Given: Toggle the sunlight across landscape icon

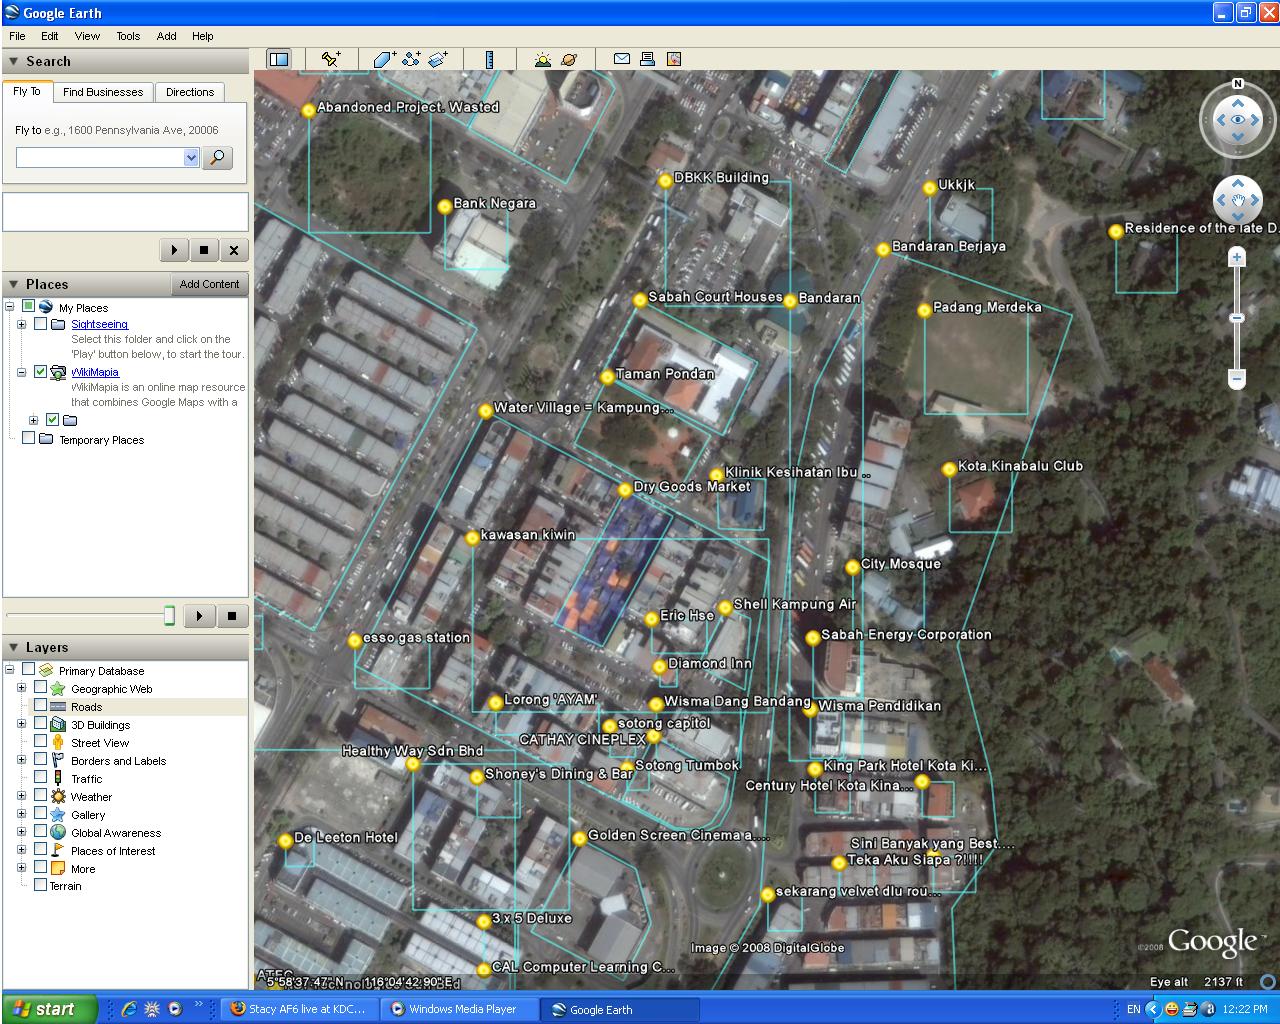Looking at the screenshot, I should 543,60.
